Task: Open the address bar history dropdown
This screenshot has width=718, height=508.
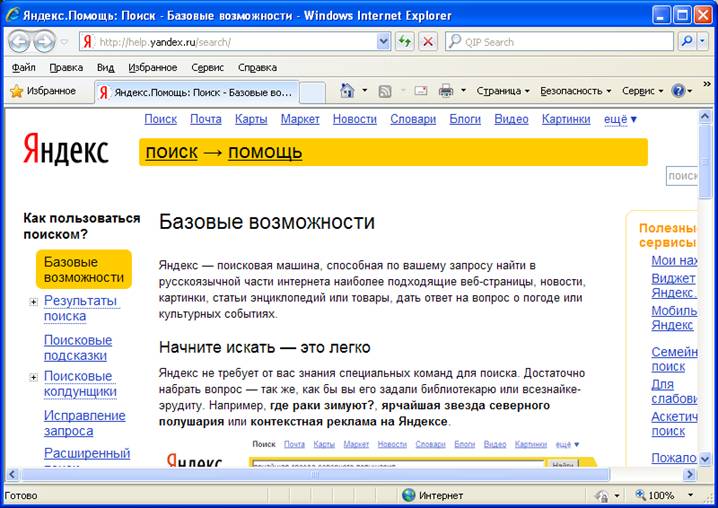Action: 383,42
